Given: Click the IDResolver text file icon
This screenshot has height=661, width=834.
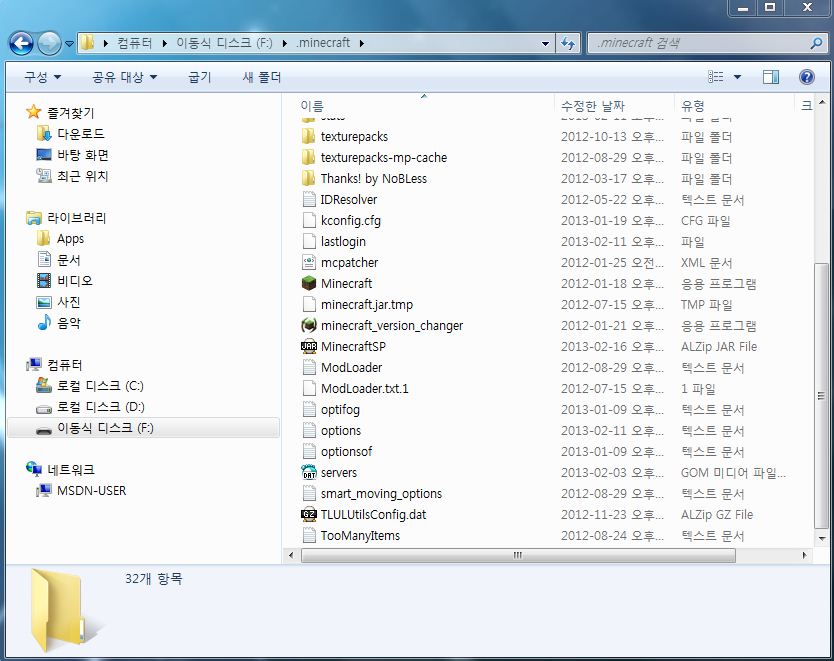Looking at the screenshot, I should 309,199.
